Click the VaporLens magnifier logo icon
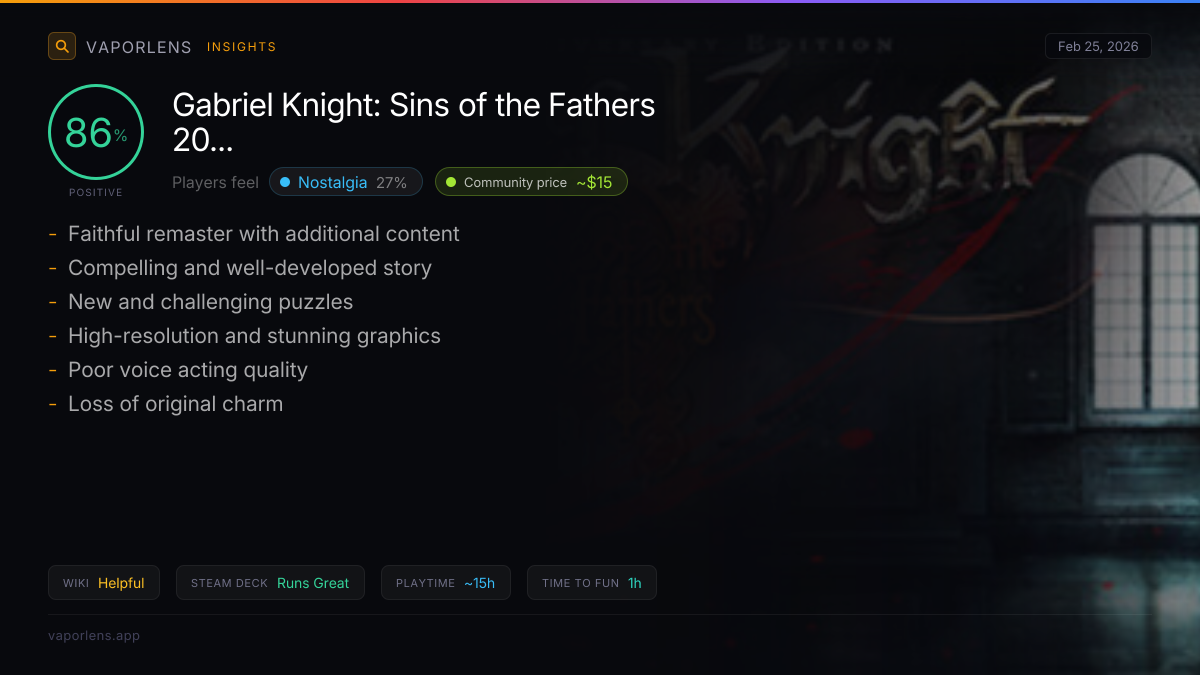Image resolution: width=1200 pixels, height=675 pixels. pos(62,46)
